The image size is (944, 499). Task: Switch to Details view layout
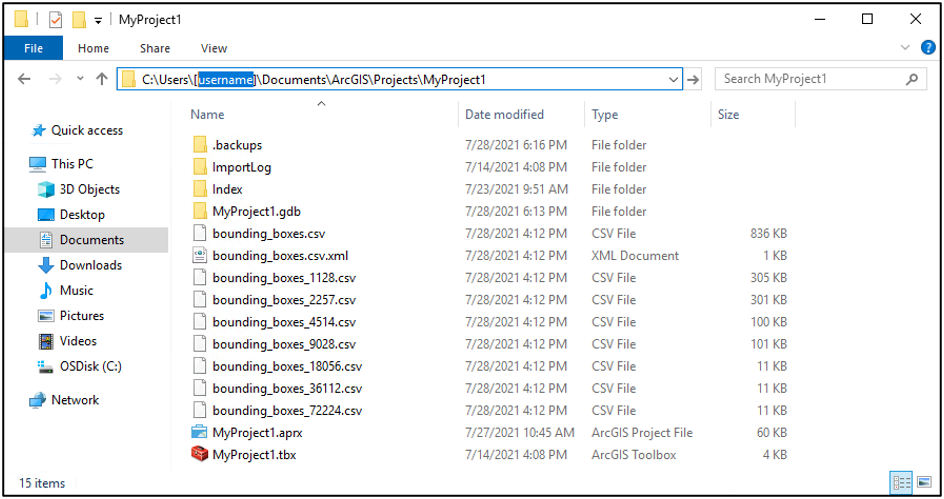point(901,484)
